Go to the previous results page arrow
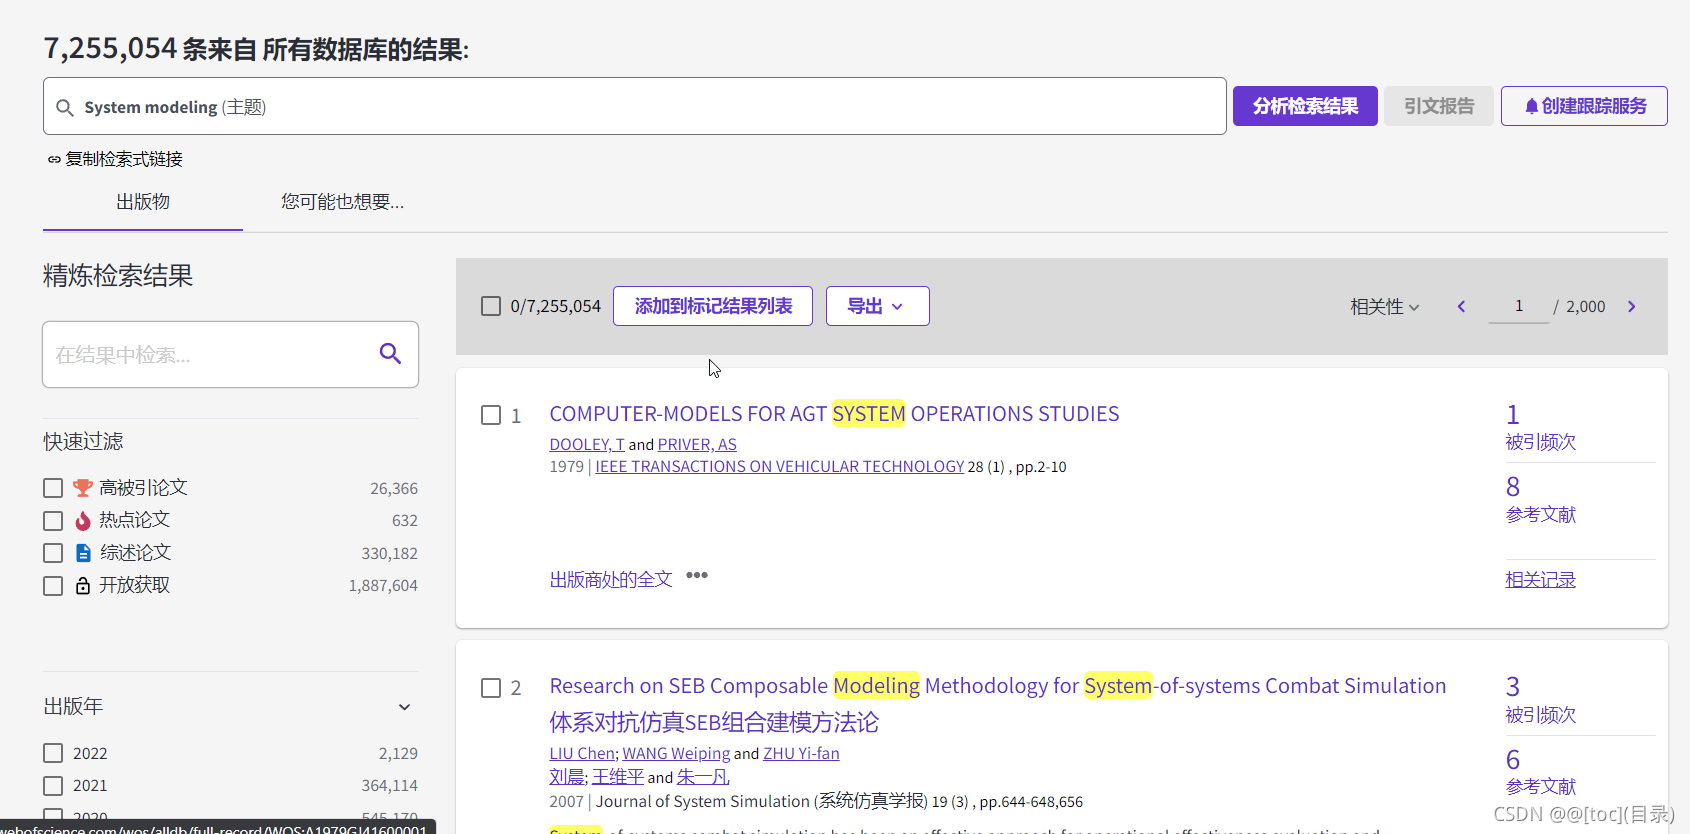This screenshot has height=834, width=1690. [x=1461, y=307]
